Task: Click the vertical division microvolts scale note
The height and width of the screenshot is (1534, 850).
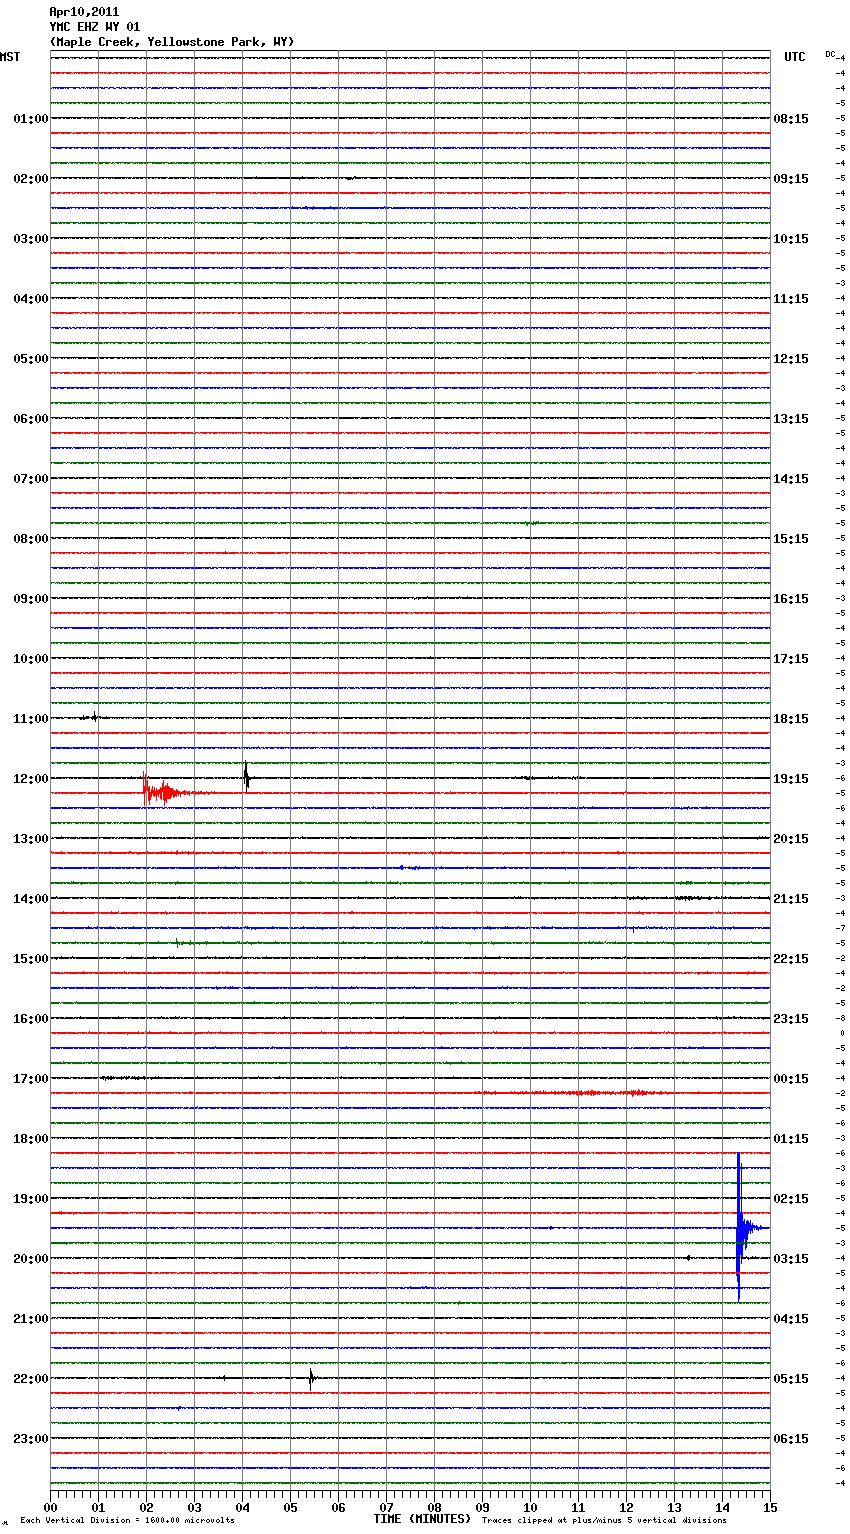Action: 127,1520
